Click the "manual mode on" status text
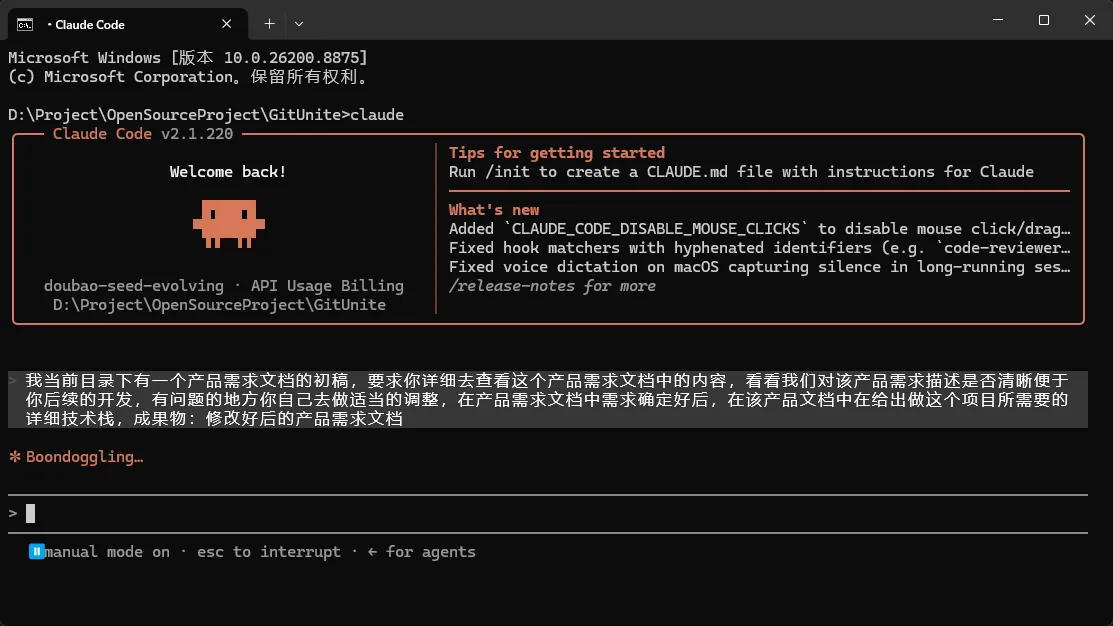The height and width of the screenshot is (626, 1113). click(107, 552)
